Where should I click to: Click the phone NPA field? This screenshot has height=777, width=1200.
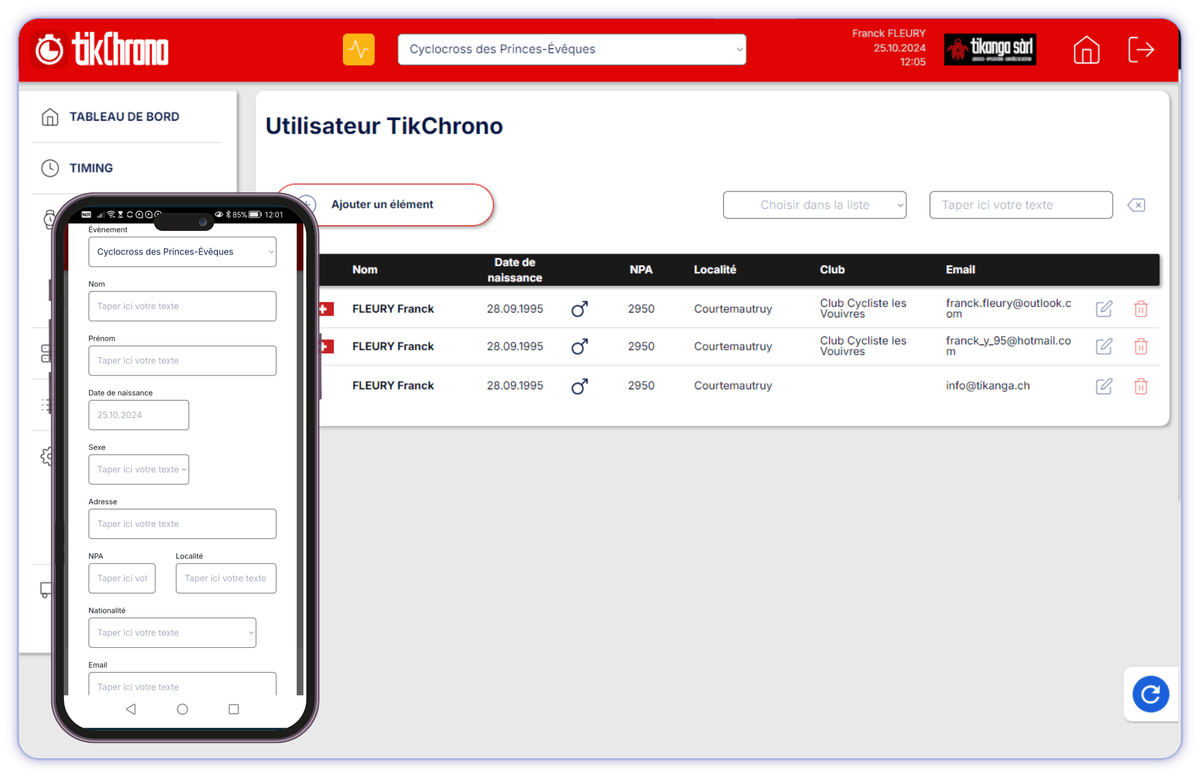point(122,578)
